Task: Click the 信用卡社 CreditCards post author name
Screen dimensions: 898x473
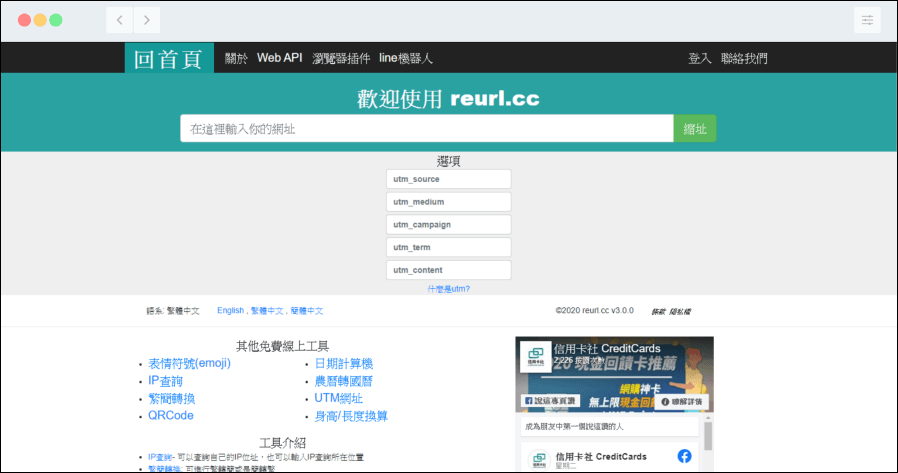Action: coord(601,456)
